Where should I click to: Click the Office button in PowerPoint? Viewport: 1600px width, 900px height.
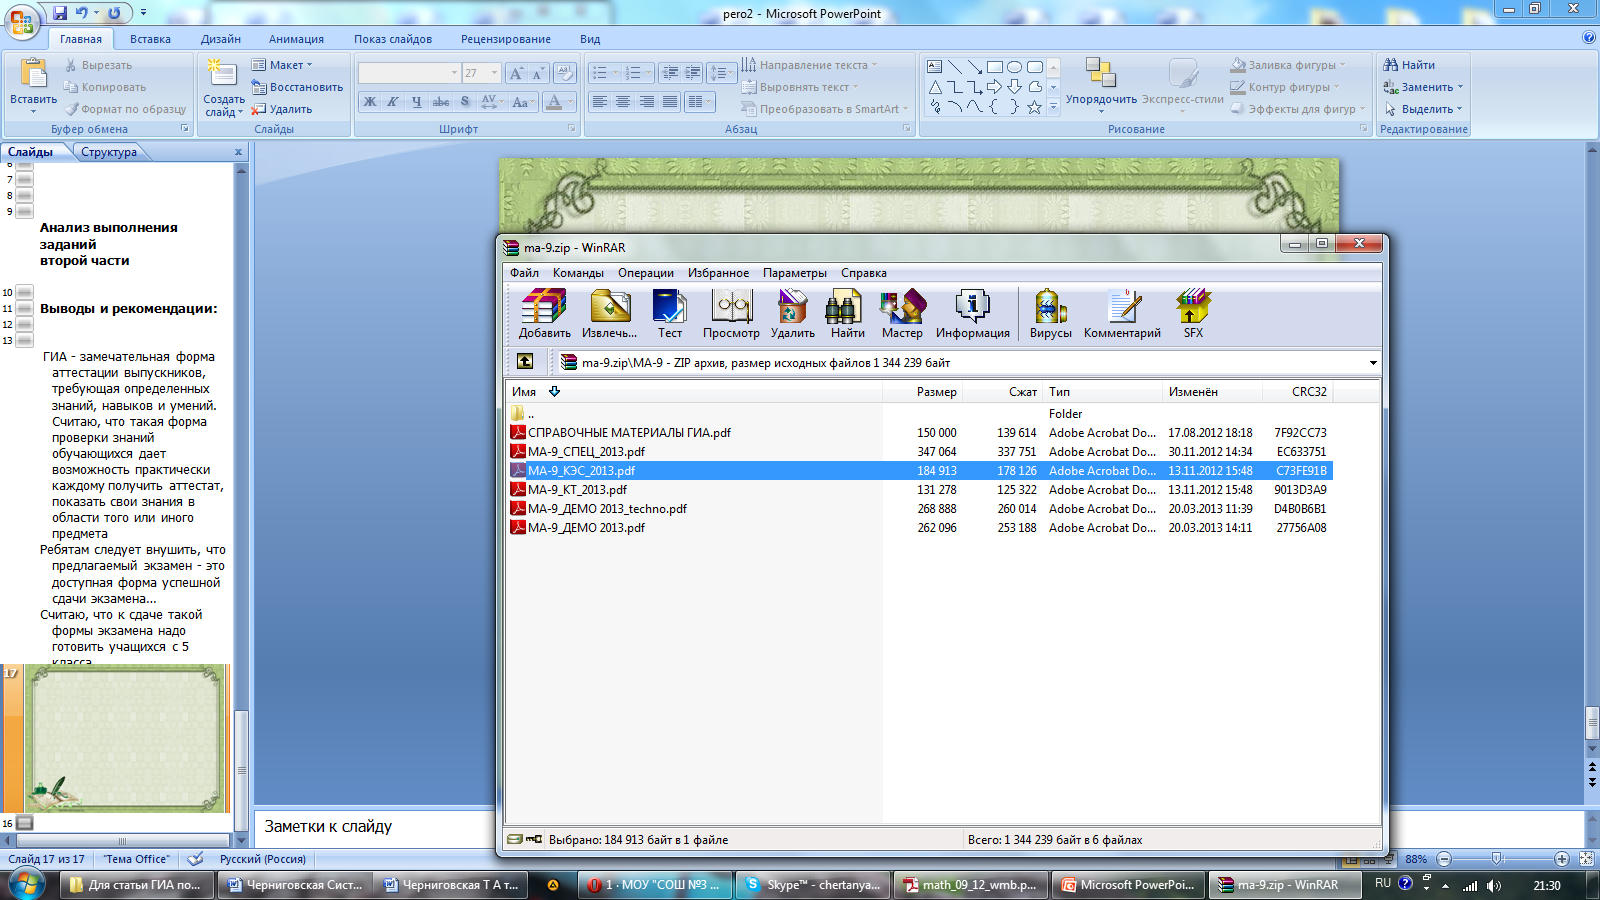[22, 20]
